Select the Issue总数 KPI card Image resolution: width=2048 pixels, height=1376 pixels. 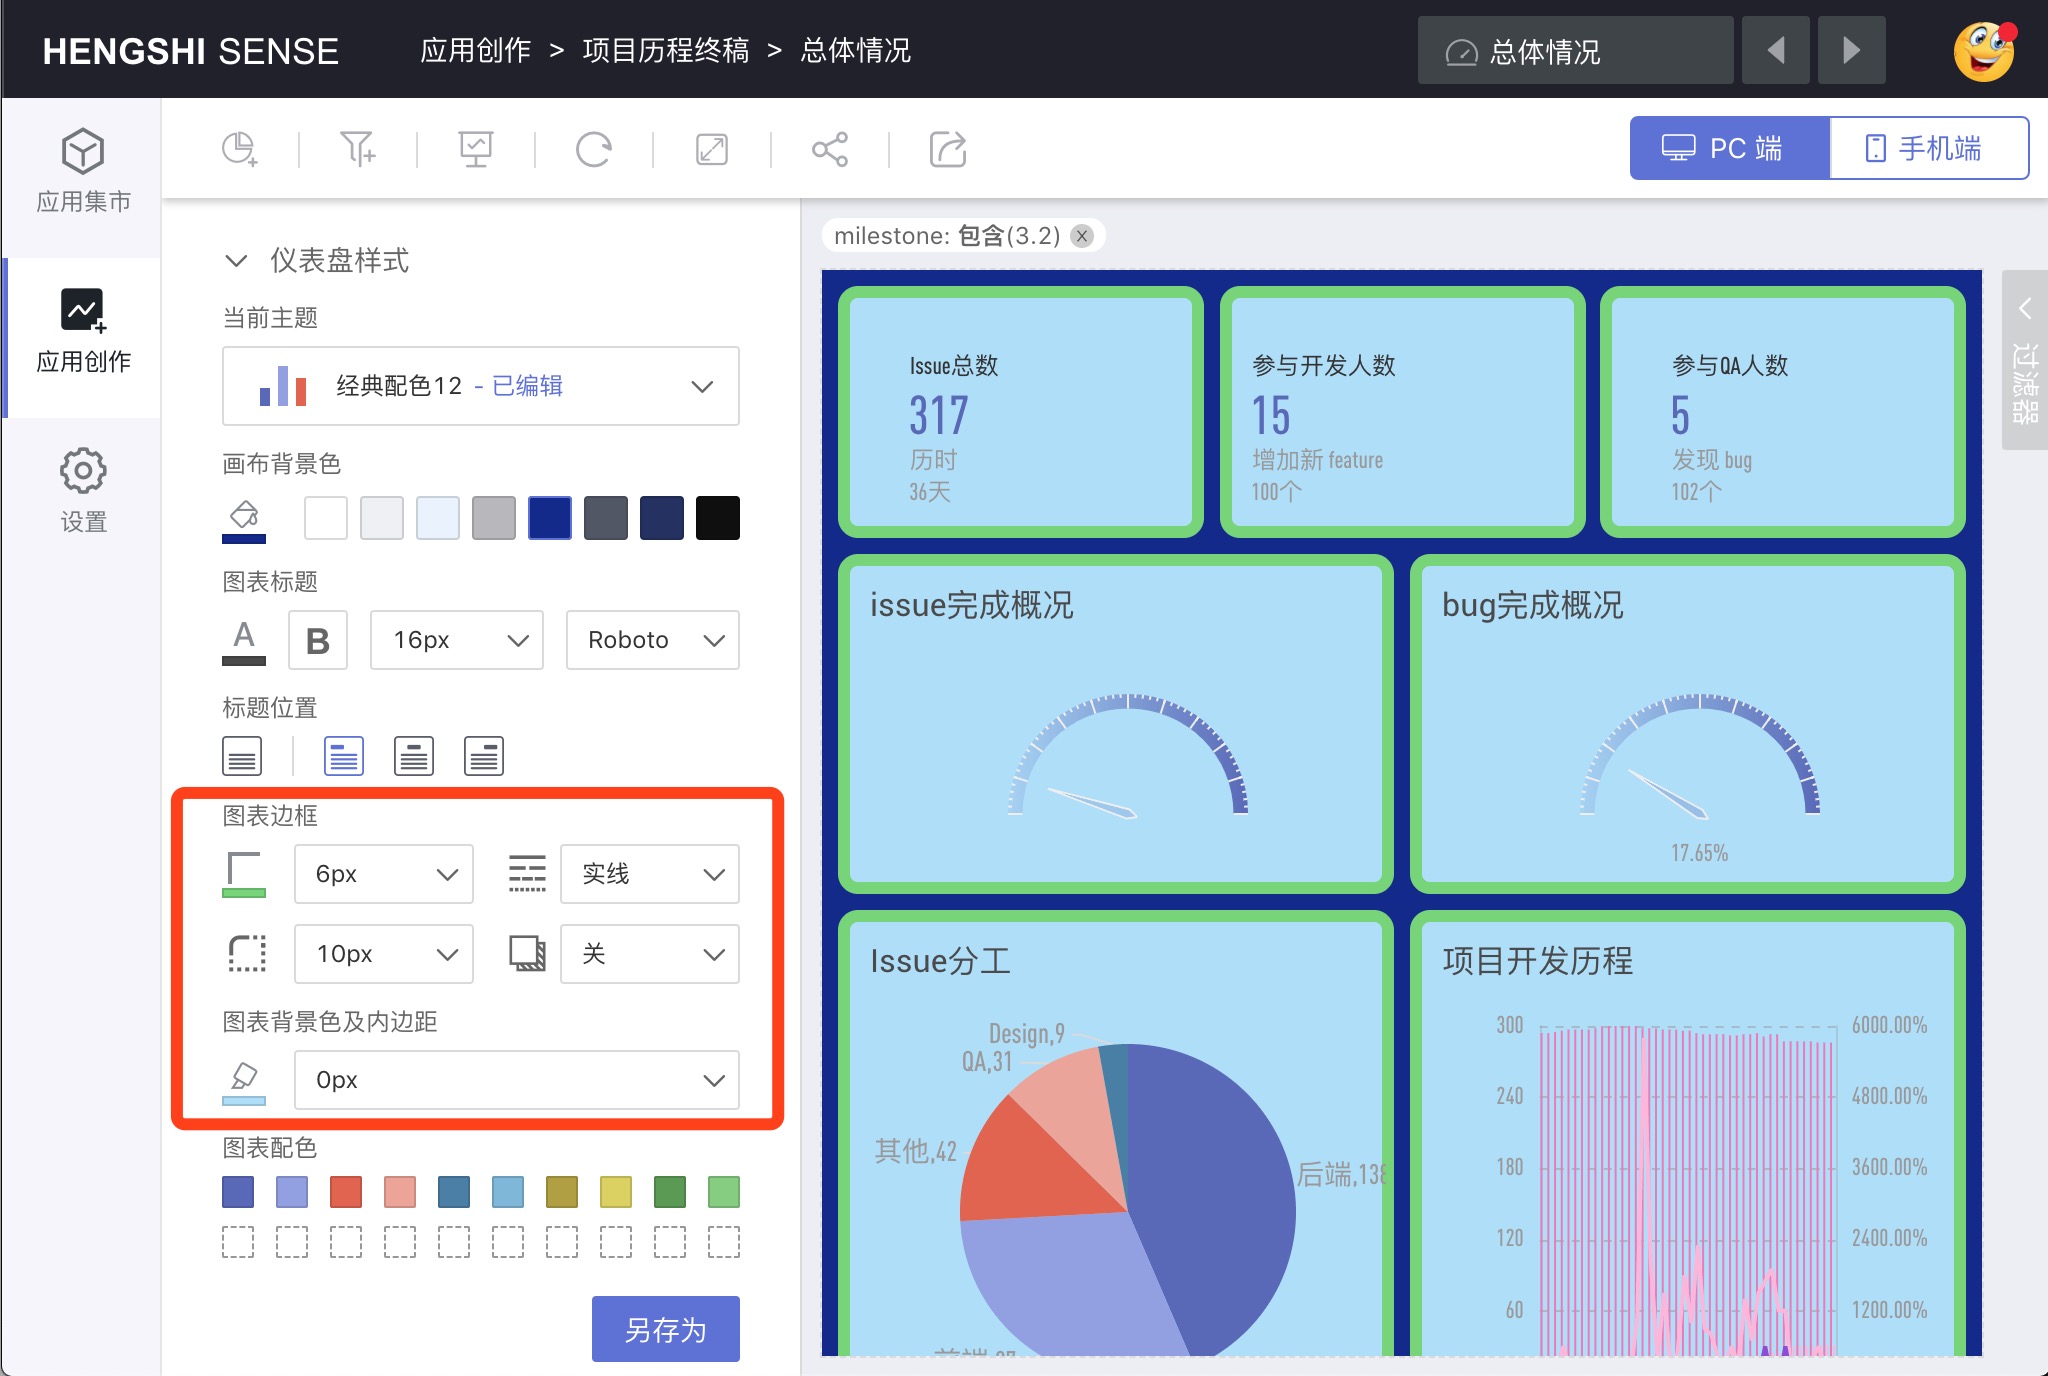1021,412
